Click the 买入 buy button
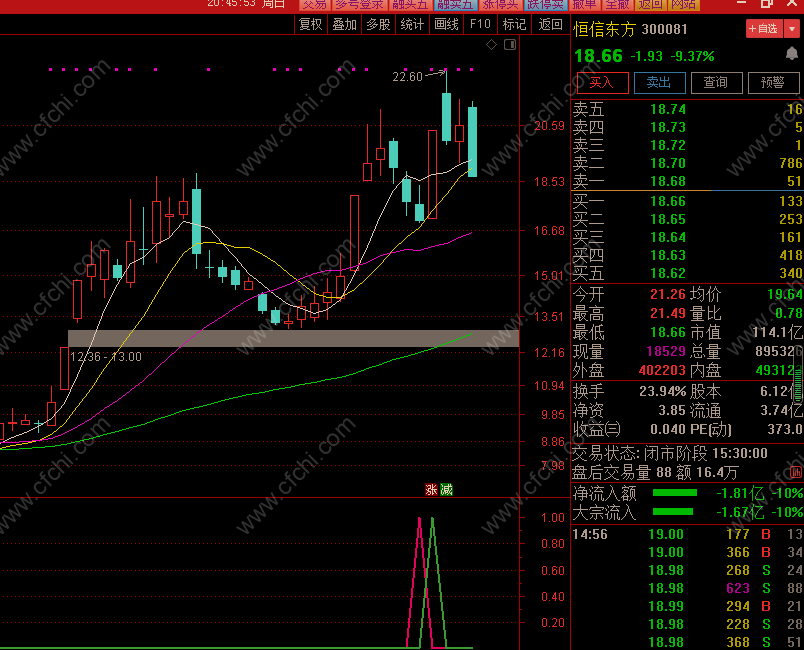The image size is (804, 650). point(602,83)
